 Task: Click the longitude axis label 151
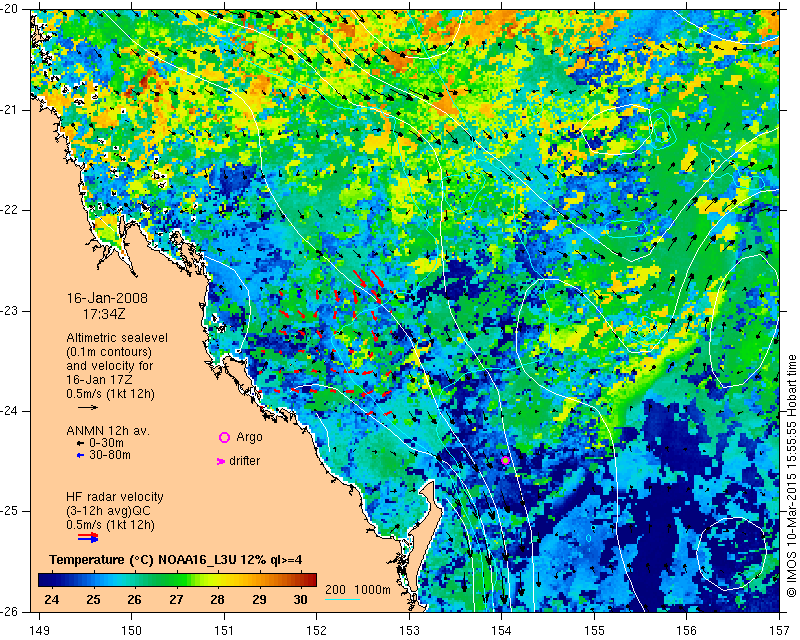pyautogui.click(x=224, y=631)
